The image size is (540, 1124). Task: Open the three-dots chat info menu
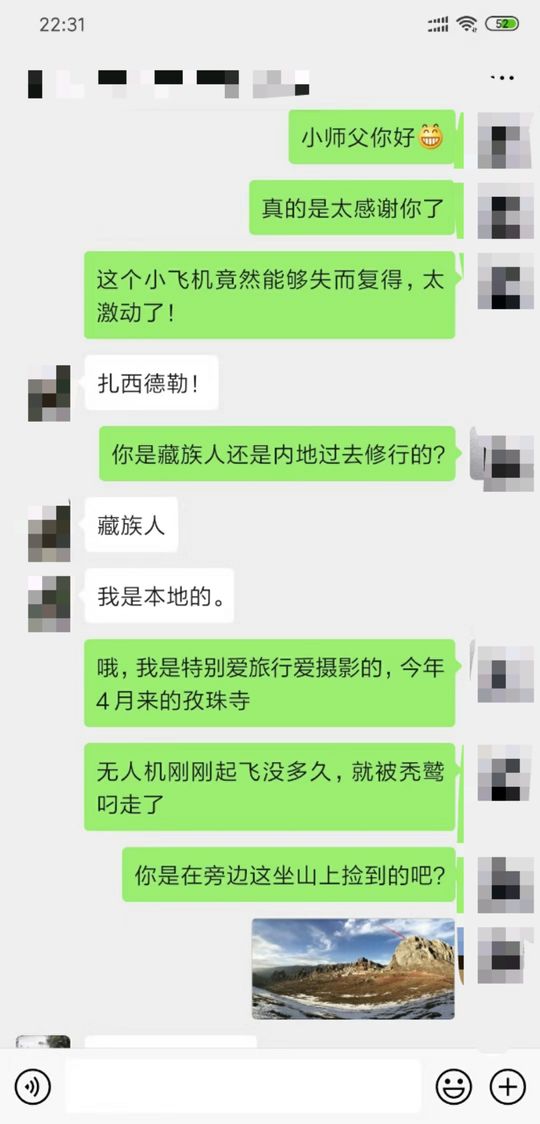[x=503, y=78]
